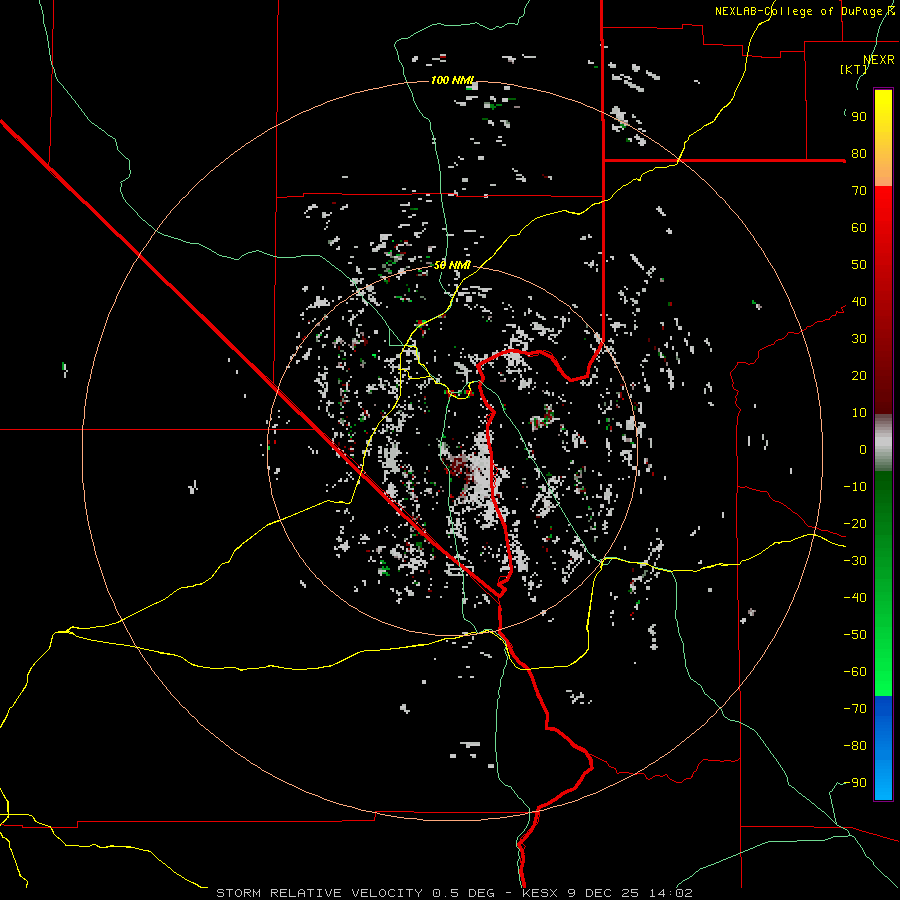Click the 0.5 DEG elevation angle text
This screenshot has height=900, width=900.
(463, 893)
